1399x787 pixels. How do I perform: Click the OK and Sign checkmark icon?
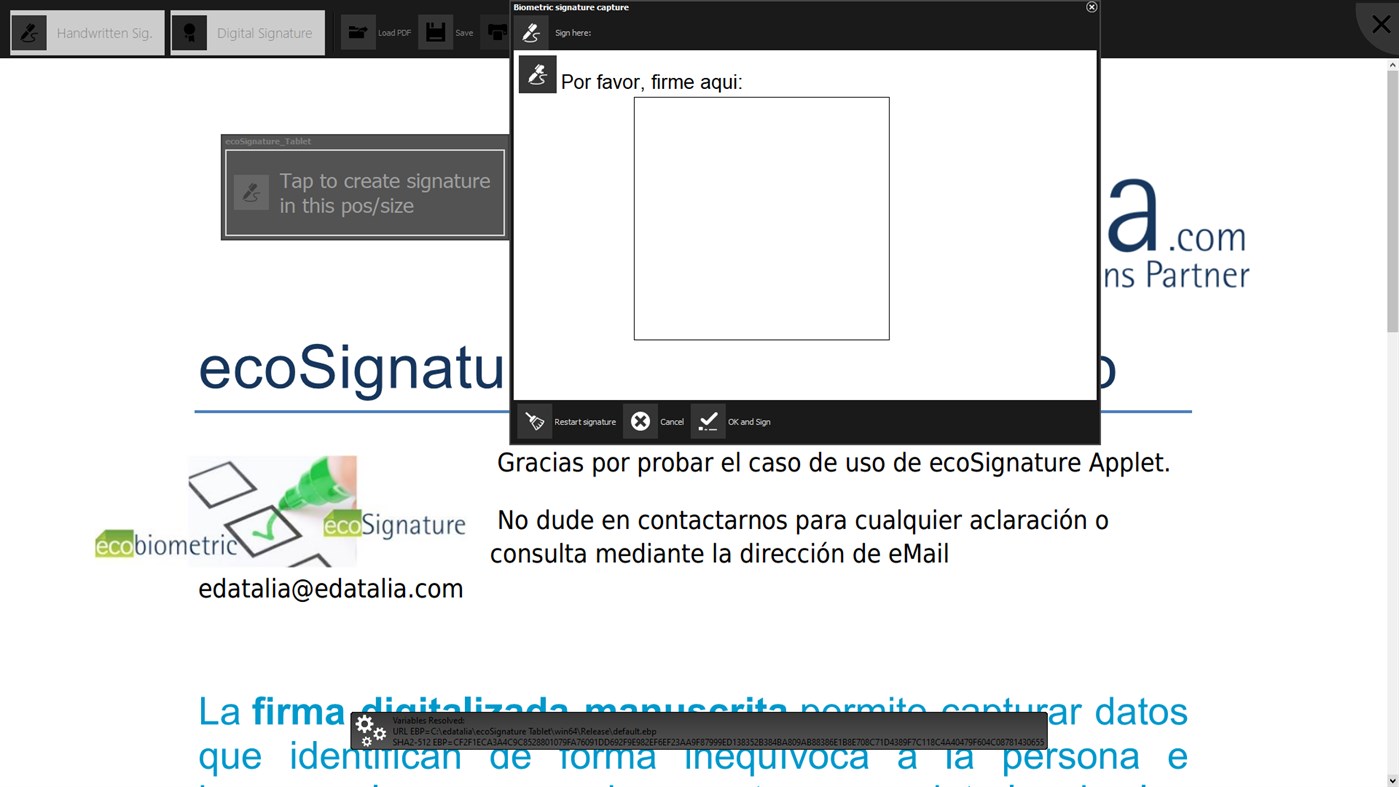pyautogui.click(x=707, y=420)
